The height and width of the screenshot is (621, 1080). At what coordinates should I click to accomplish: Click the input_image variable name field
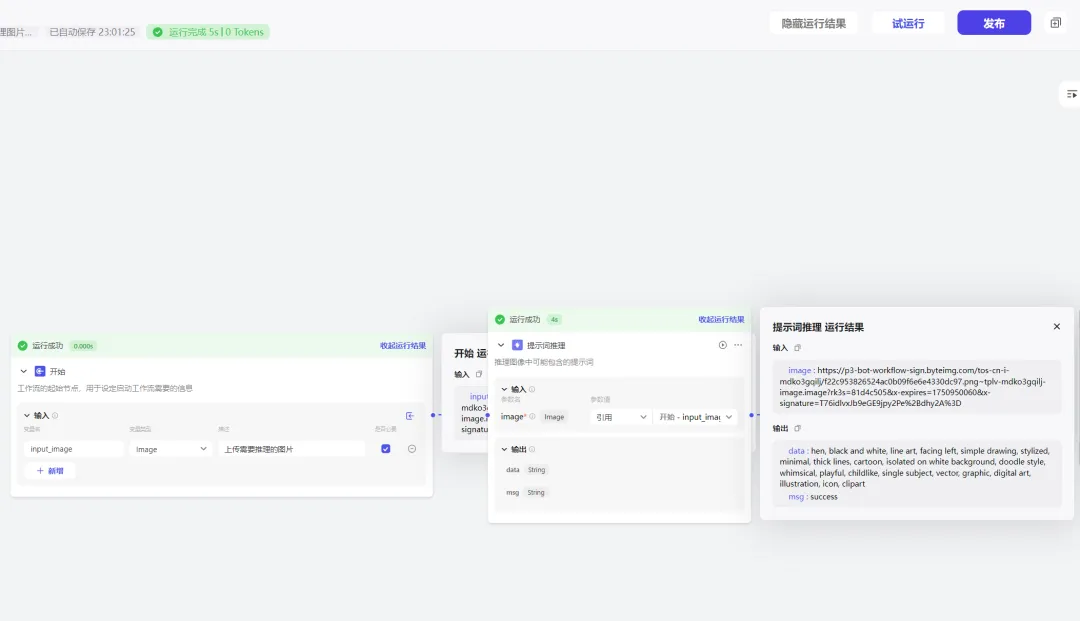[x=74, y=449]
